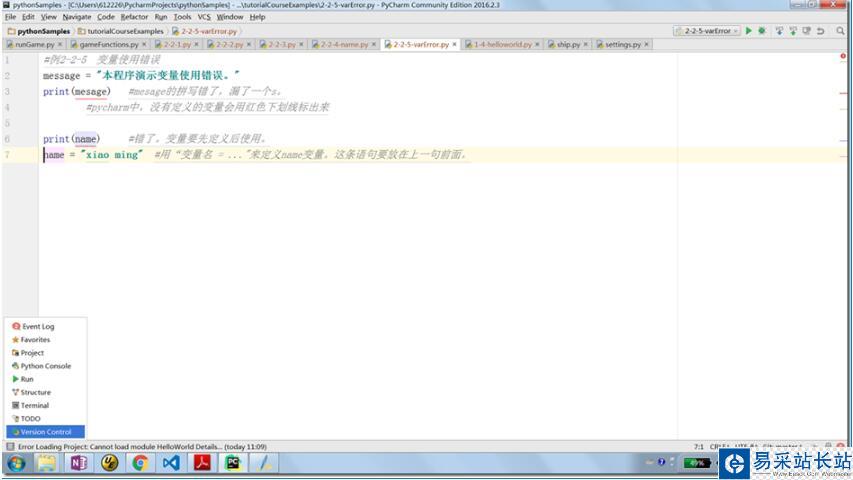Open TODO tool window

coord(45,419)
